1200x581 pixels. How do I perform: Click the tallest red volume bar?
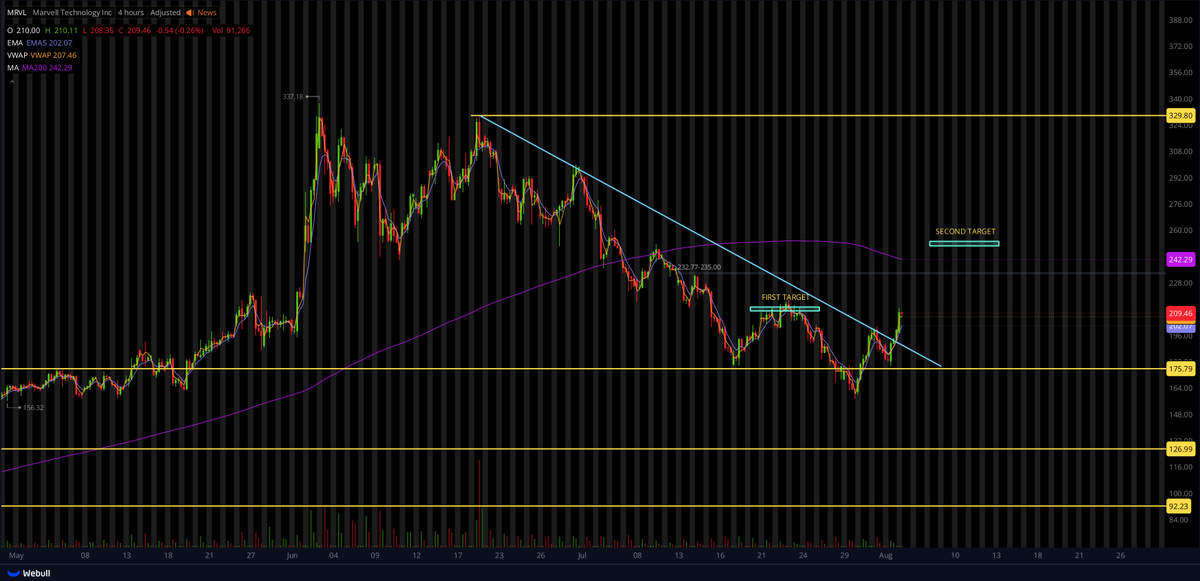(x=480, y=504)
